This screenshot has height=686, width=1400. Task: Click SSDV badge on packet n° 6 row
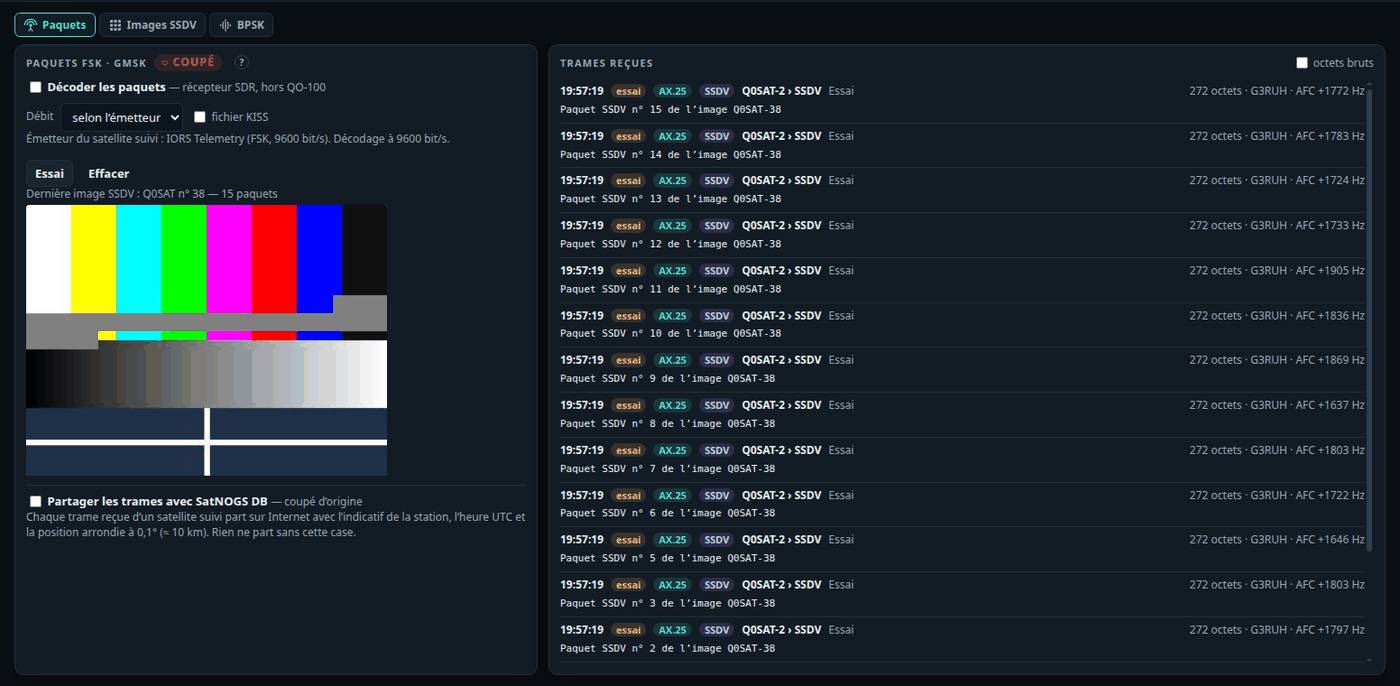pos(716,495)
